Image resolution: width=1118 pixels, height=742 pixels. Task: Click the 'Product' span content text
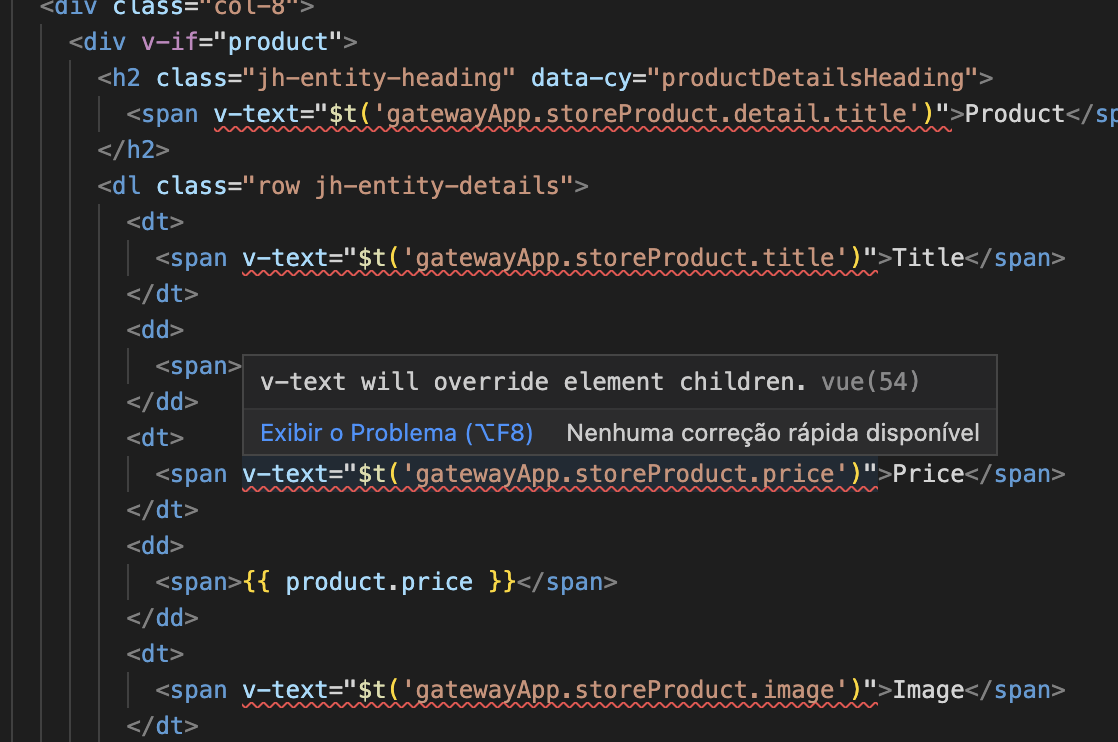click(1015, 114)
